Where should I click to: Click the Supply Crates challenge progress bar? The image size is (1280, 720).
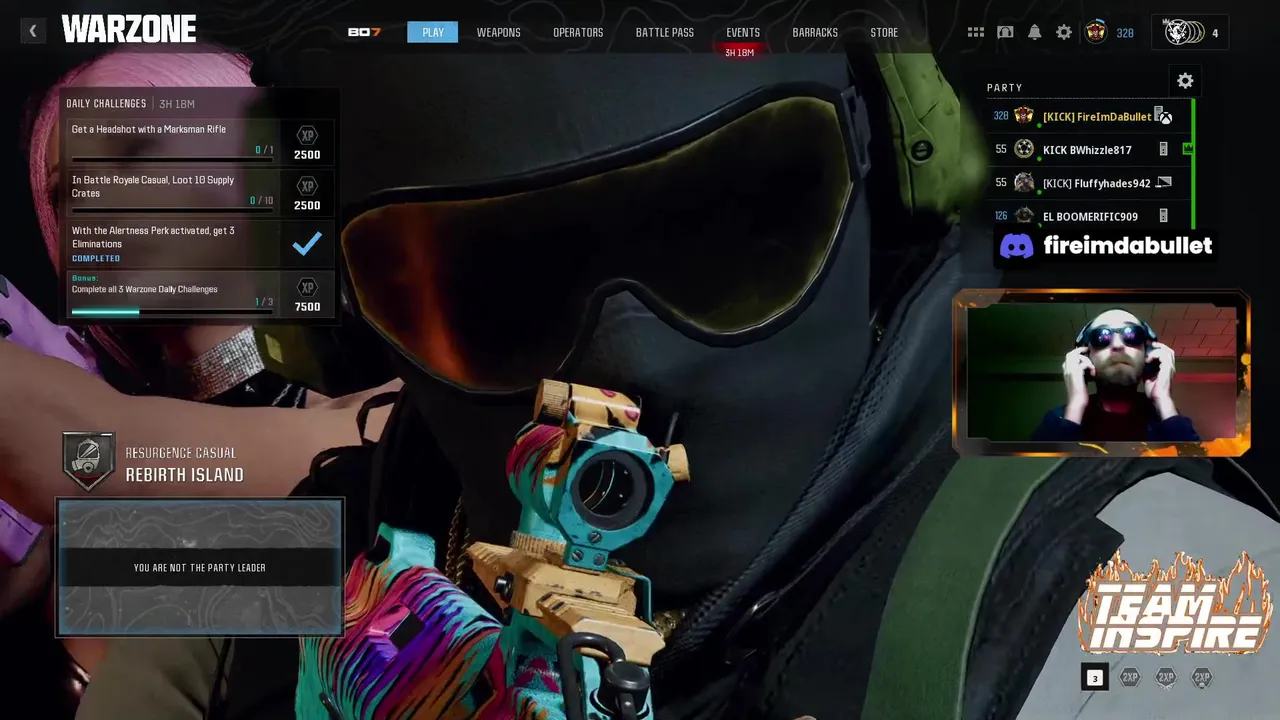pos(172,210)
